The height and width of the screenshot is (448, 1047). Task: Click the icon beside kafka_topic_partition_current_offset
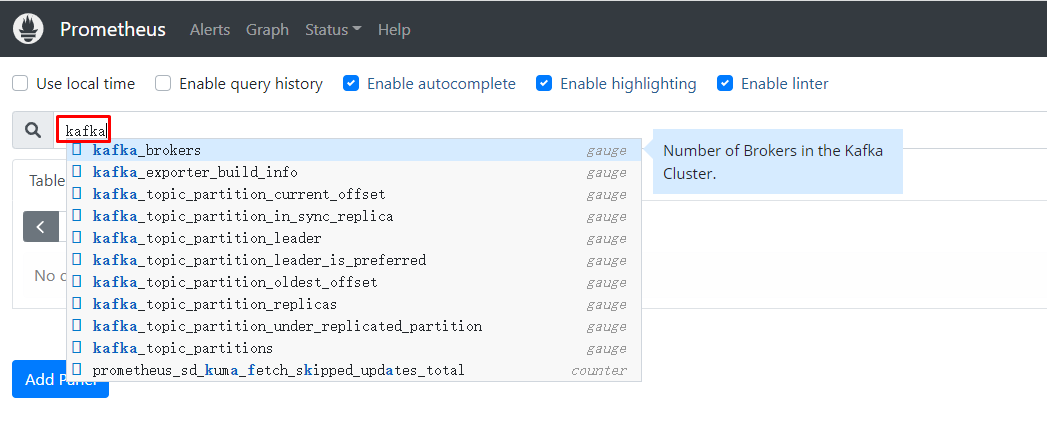77,194
